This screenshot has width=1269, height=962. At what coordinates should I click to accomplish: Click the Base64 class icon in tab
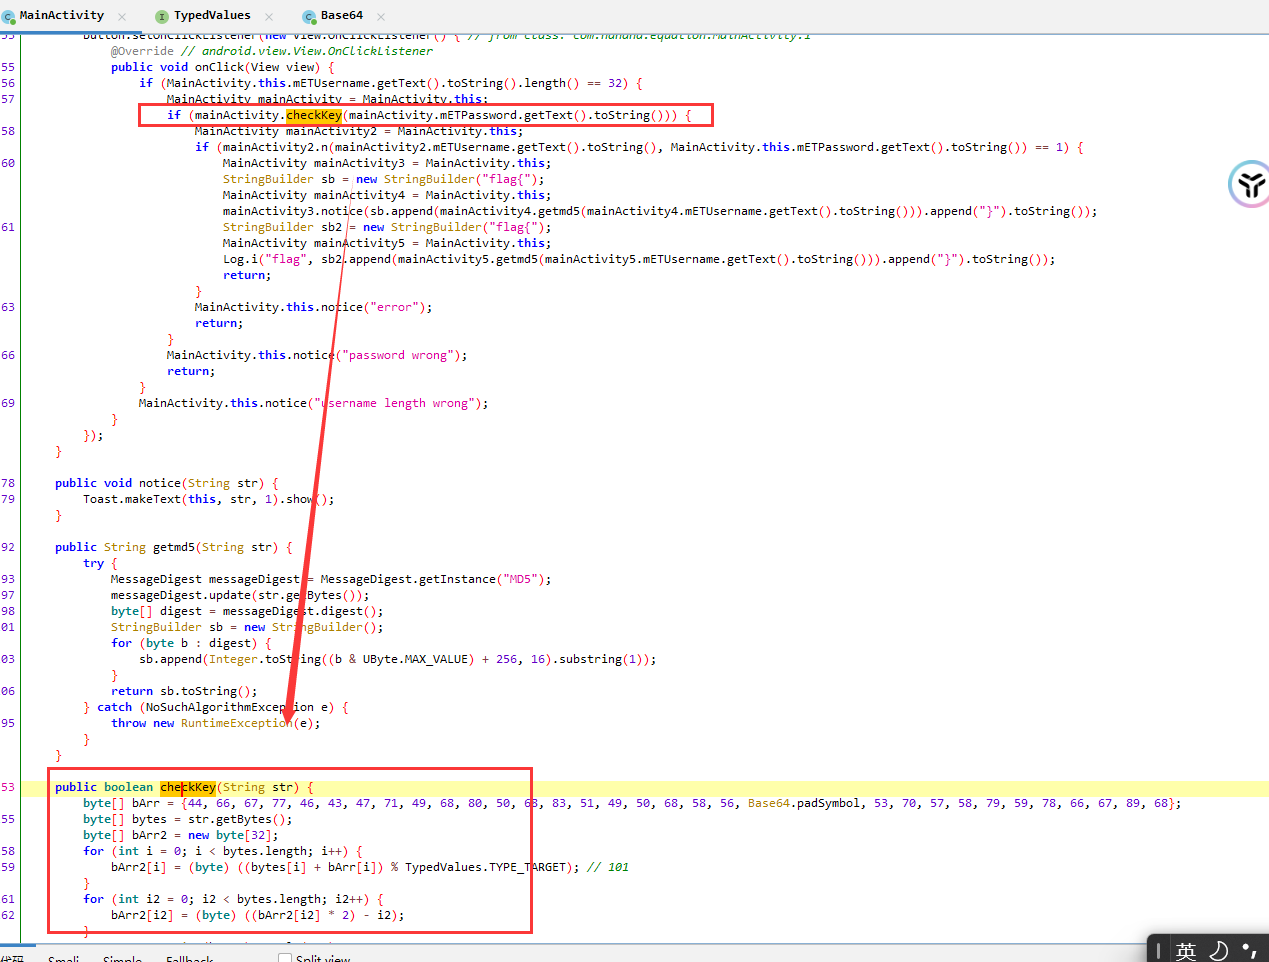pos(309,16)
